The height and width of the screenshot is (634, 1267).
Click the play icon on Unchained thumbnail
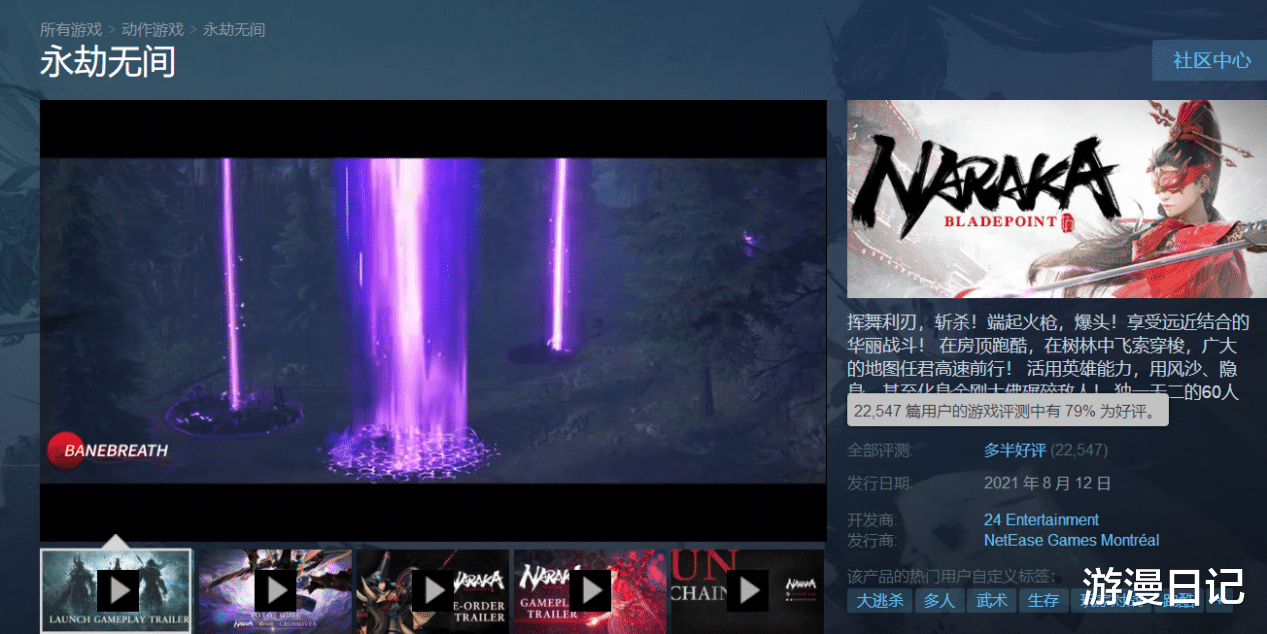[x=747, y=591]
